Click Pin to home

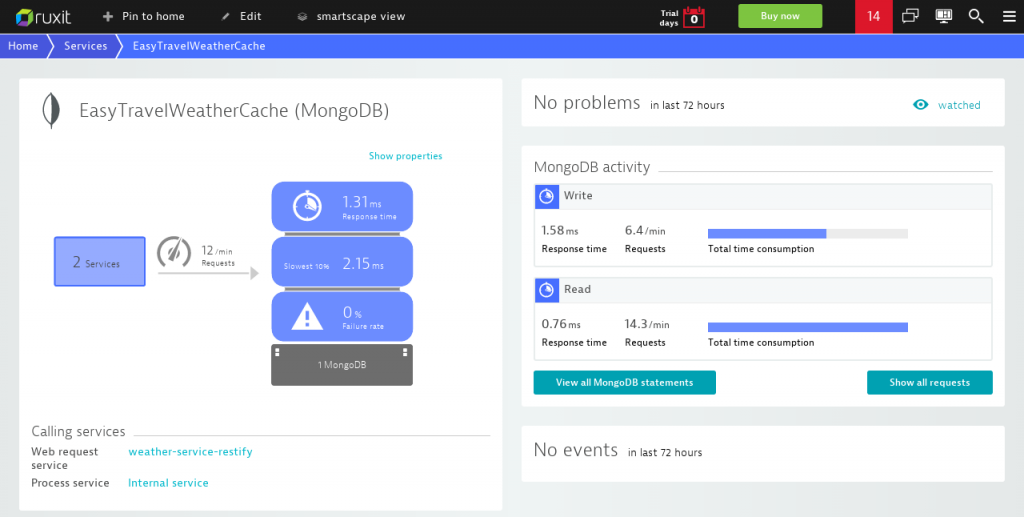(153, 16)
